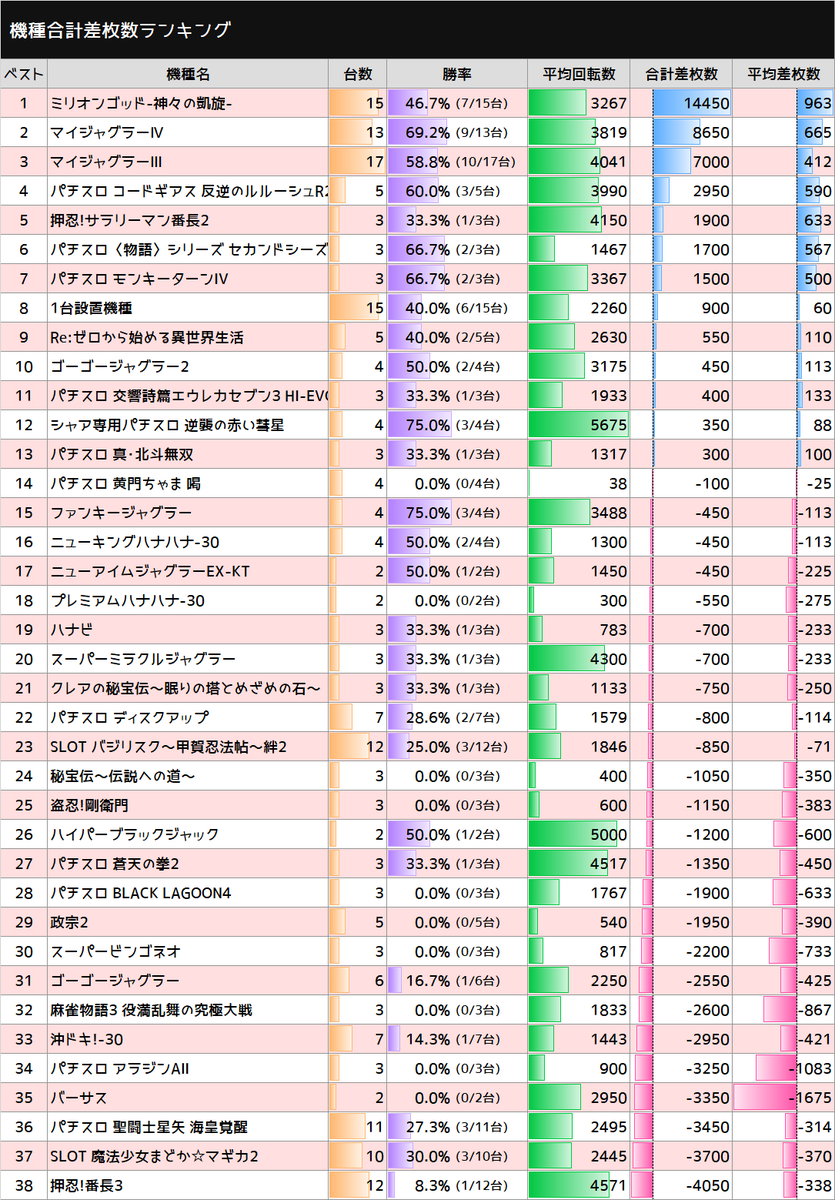This screenshot has height=1200, width=835.
Task: Click the 8650 total difference value
Action: tap(711, 132)
